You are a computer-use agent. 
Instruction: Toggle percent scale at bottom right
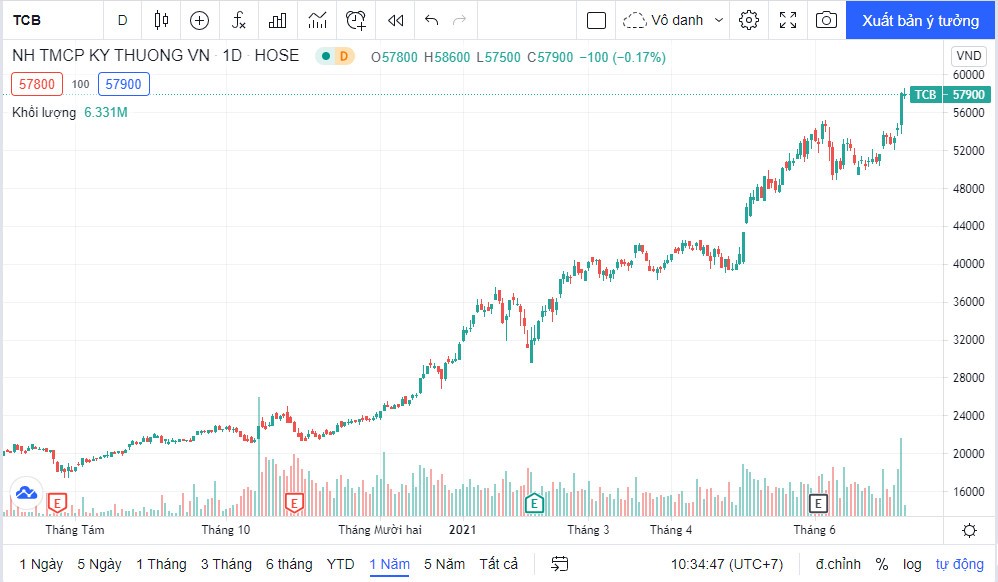click(882, 564)
